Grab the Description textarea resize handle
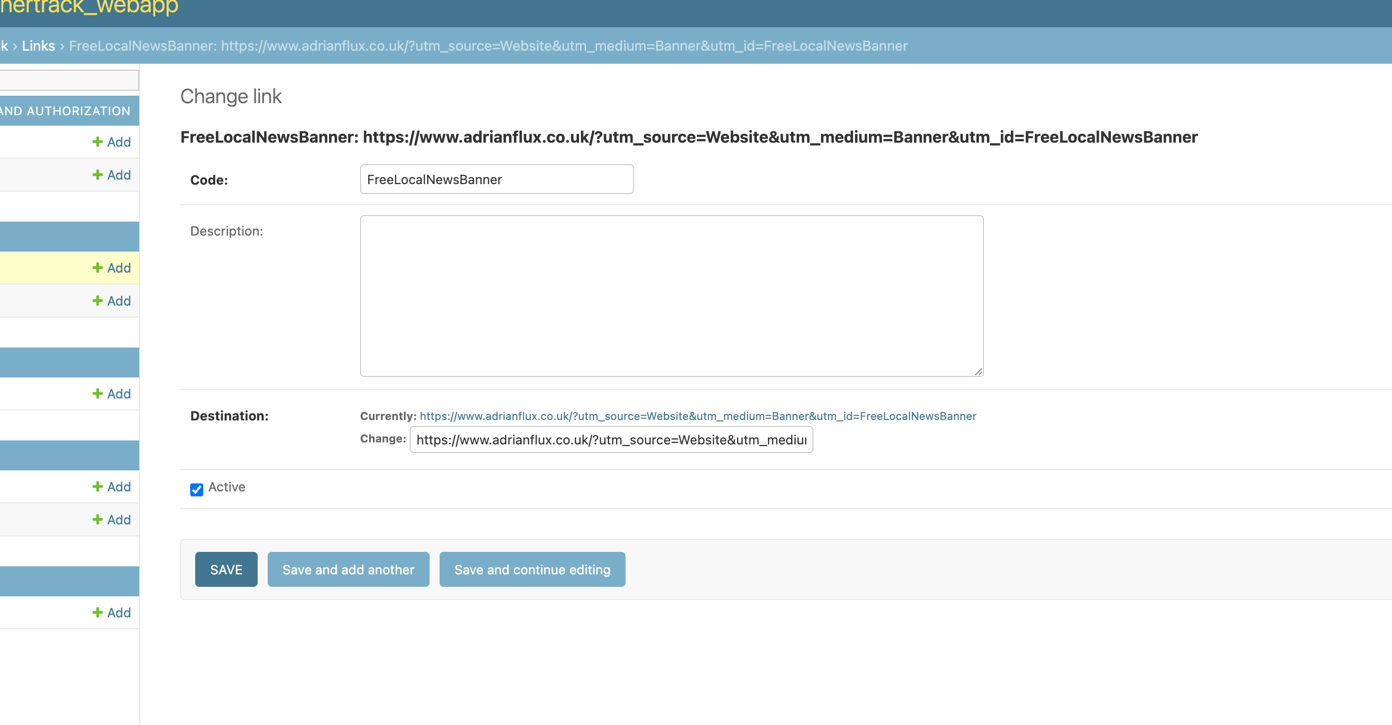This screenshot has width=1392, height=725. 978,371
